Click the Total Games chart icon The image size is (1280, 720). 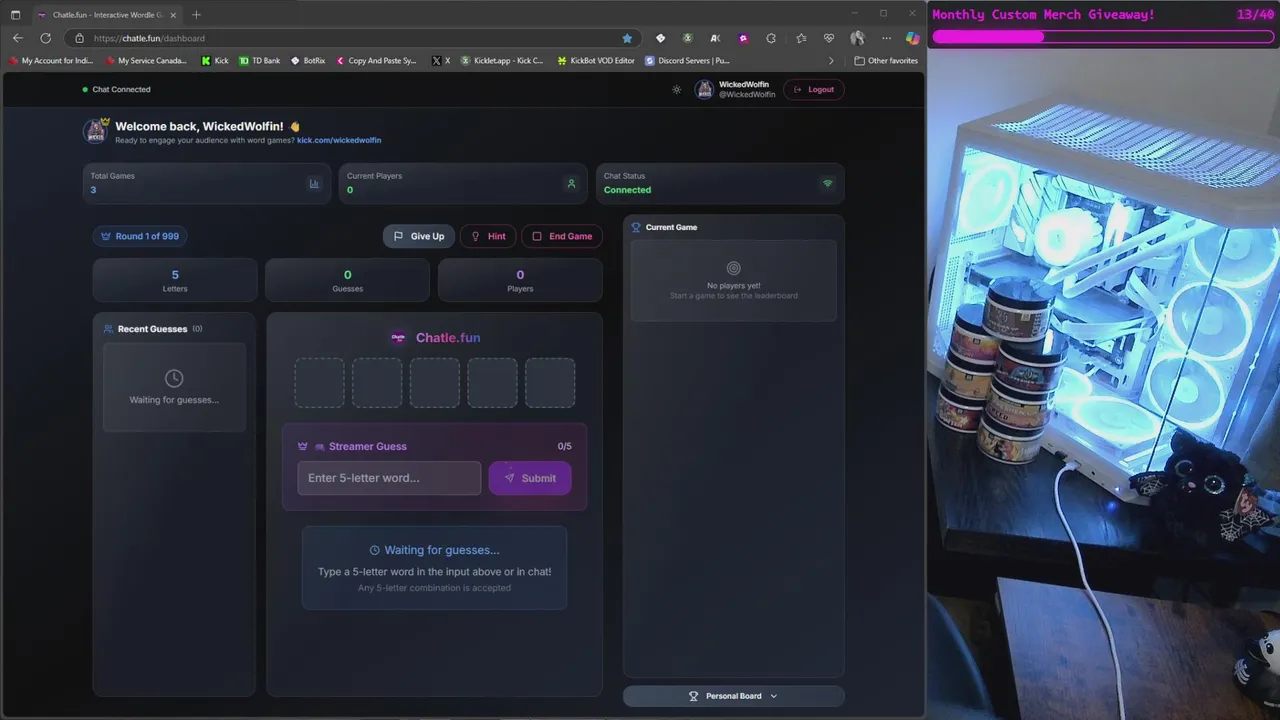[314, 183]
